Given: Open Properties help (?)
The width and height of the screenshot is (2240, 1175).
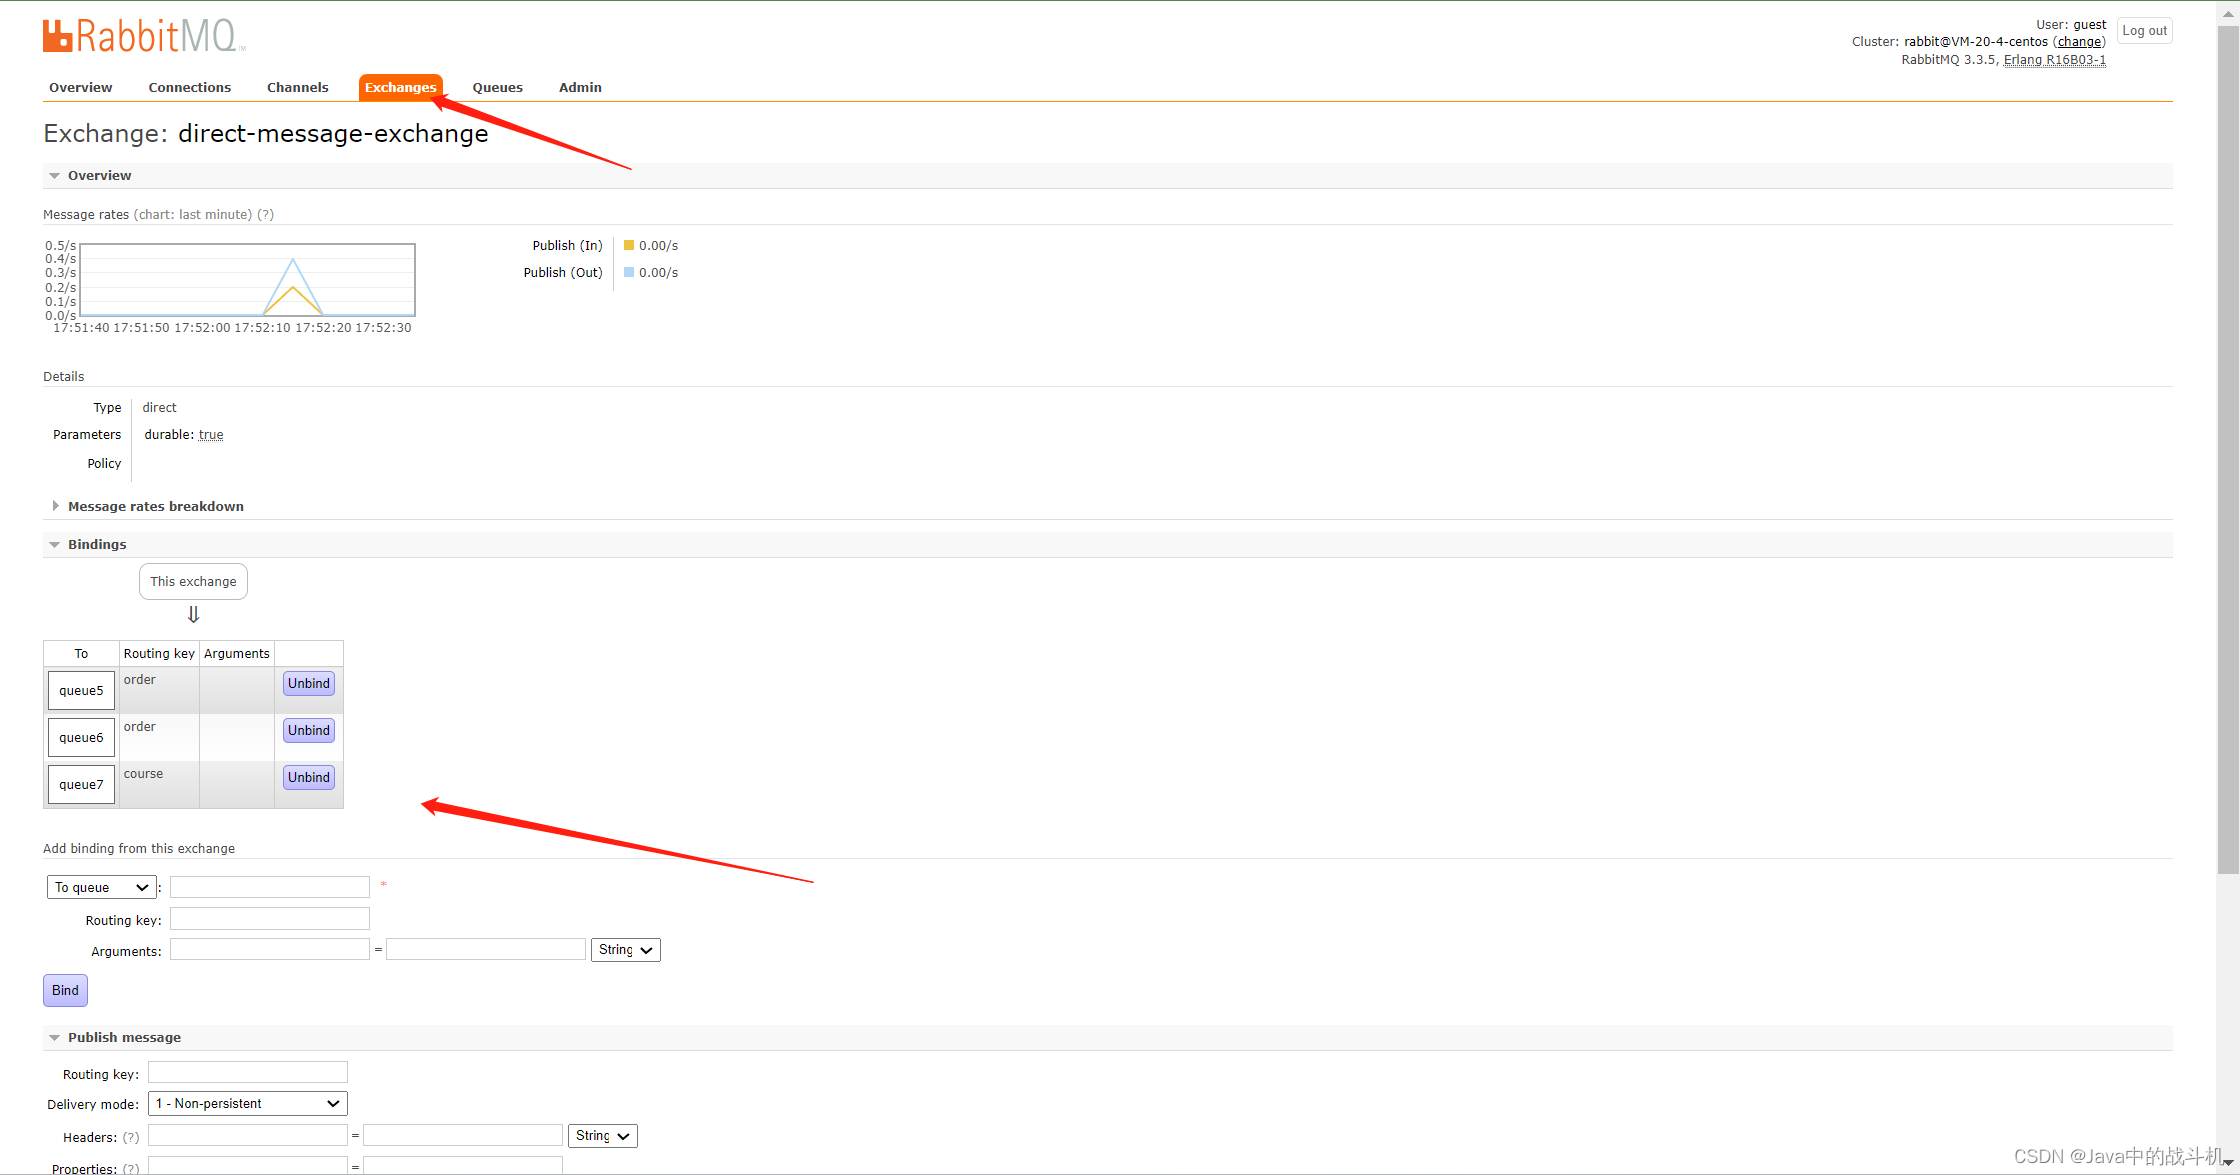Looking at the screenshot, I should tap(131, 1169).
